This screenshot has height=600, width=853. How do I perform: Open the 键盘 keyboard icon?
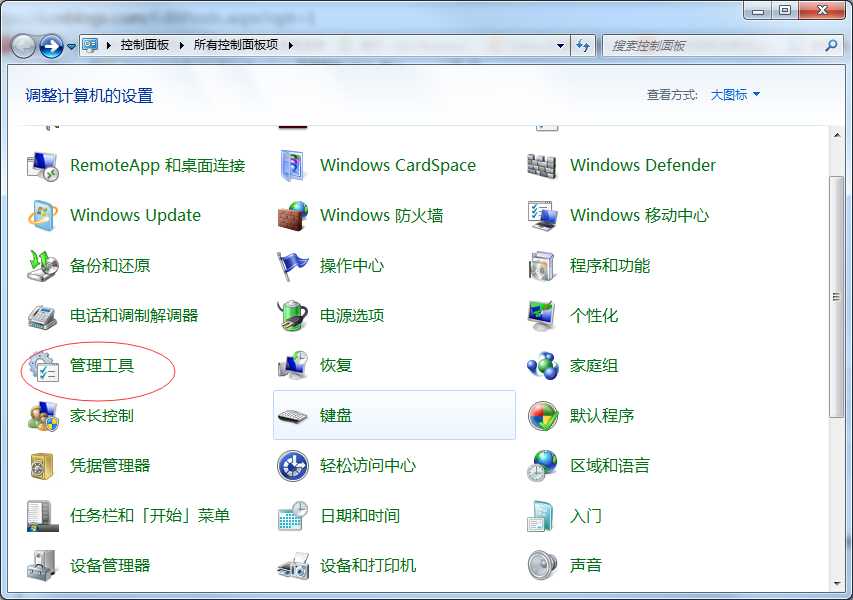[293, 416]
